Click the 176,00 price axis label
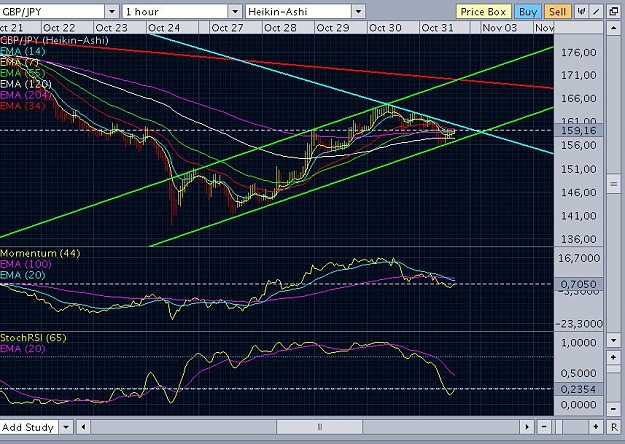Screen dimensions: 625x444 tap(579, 53)
